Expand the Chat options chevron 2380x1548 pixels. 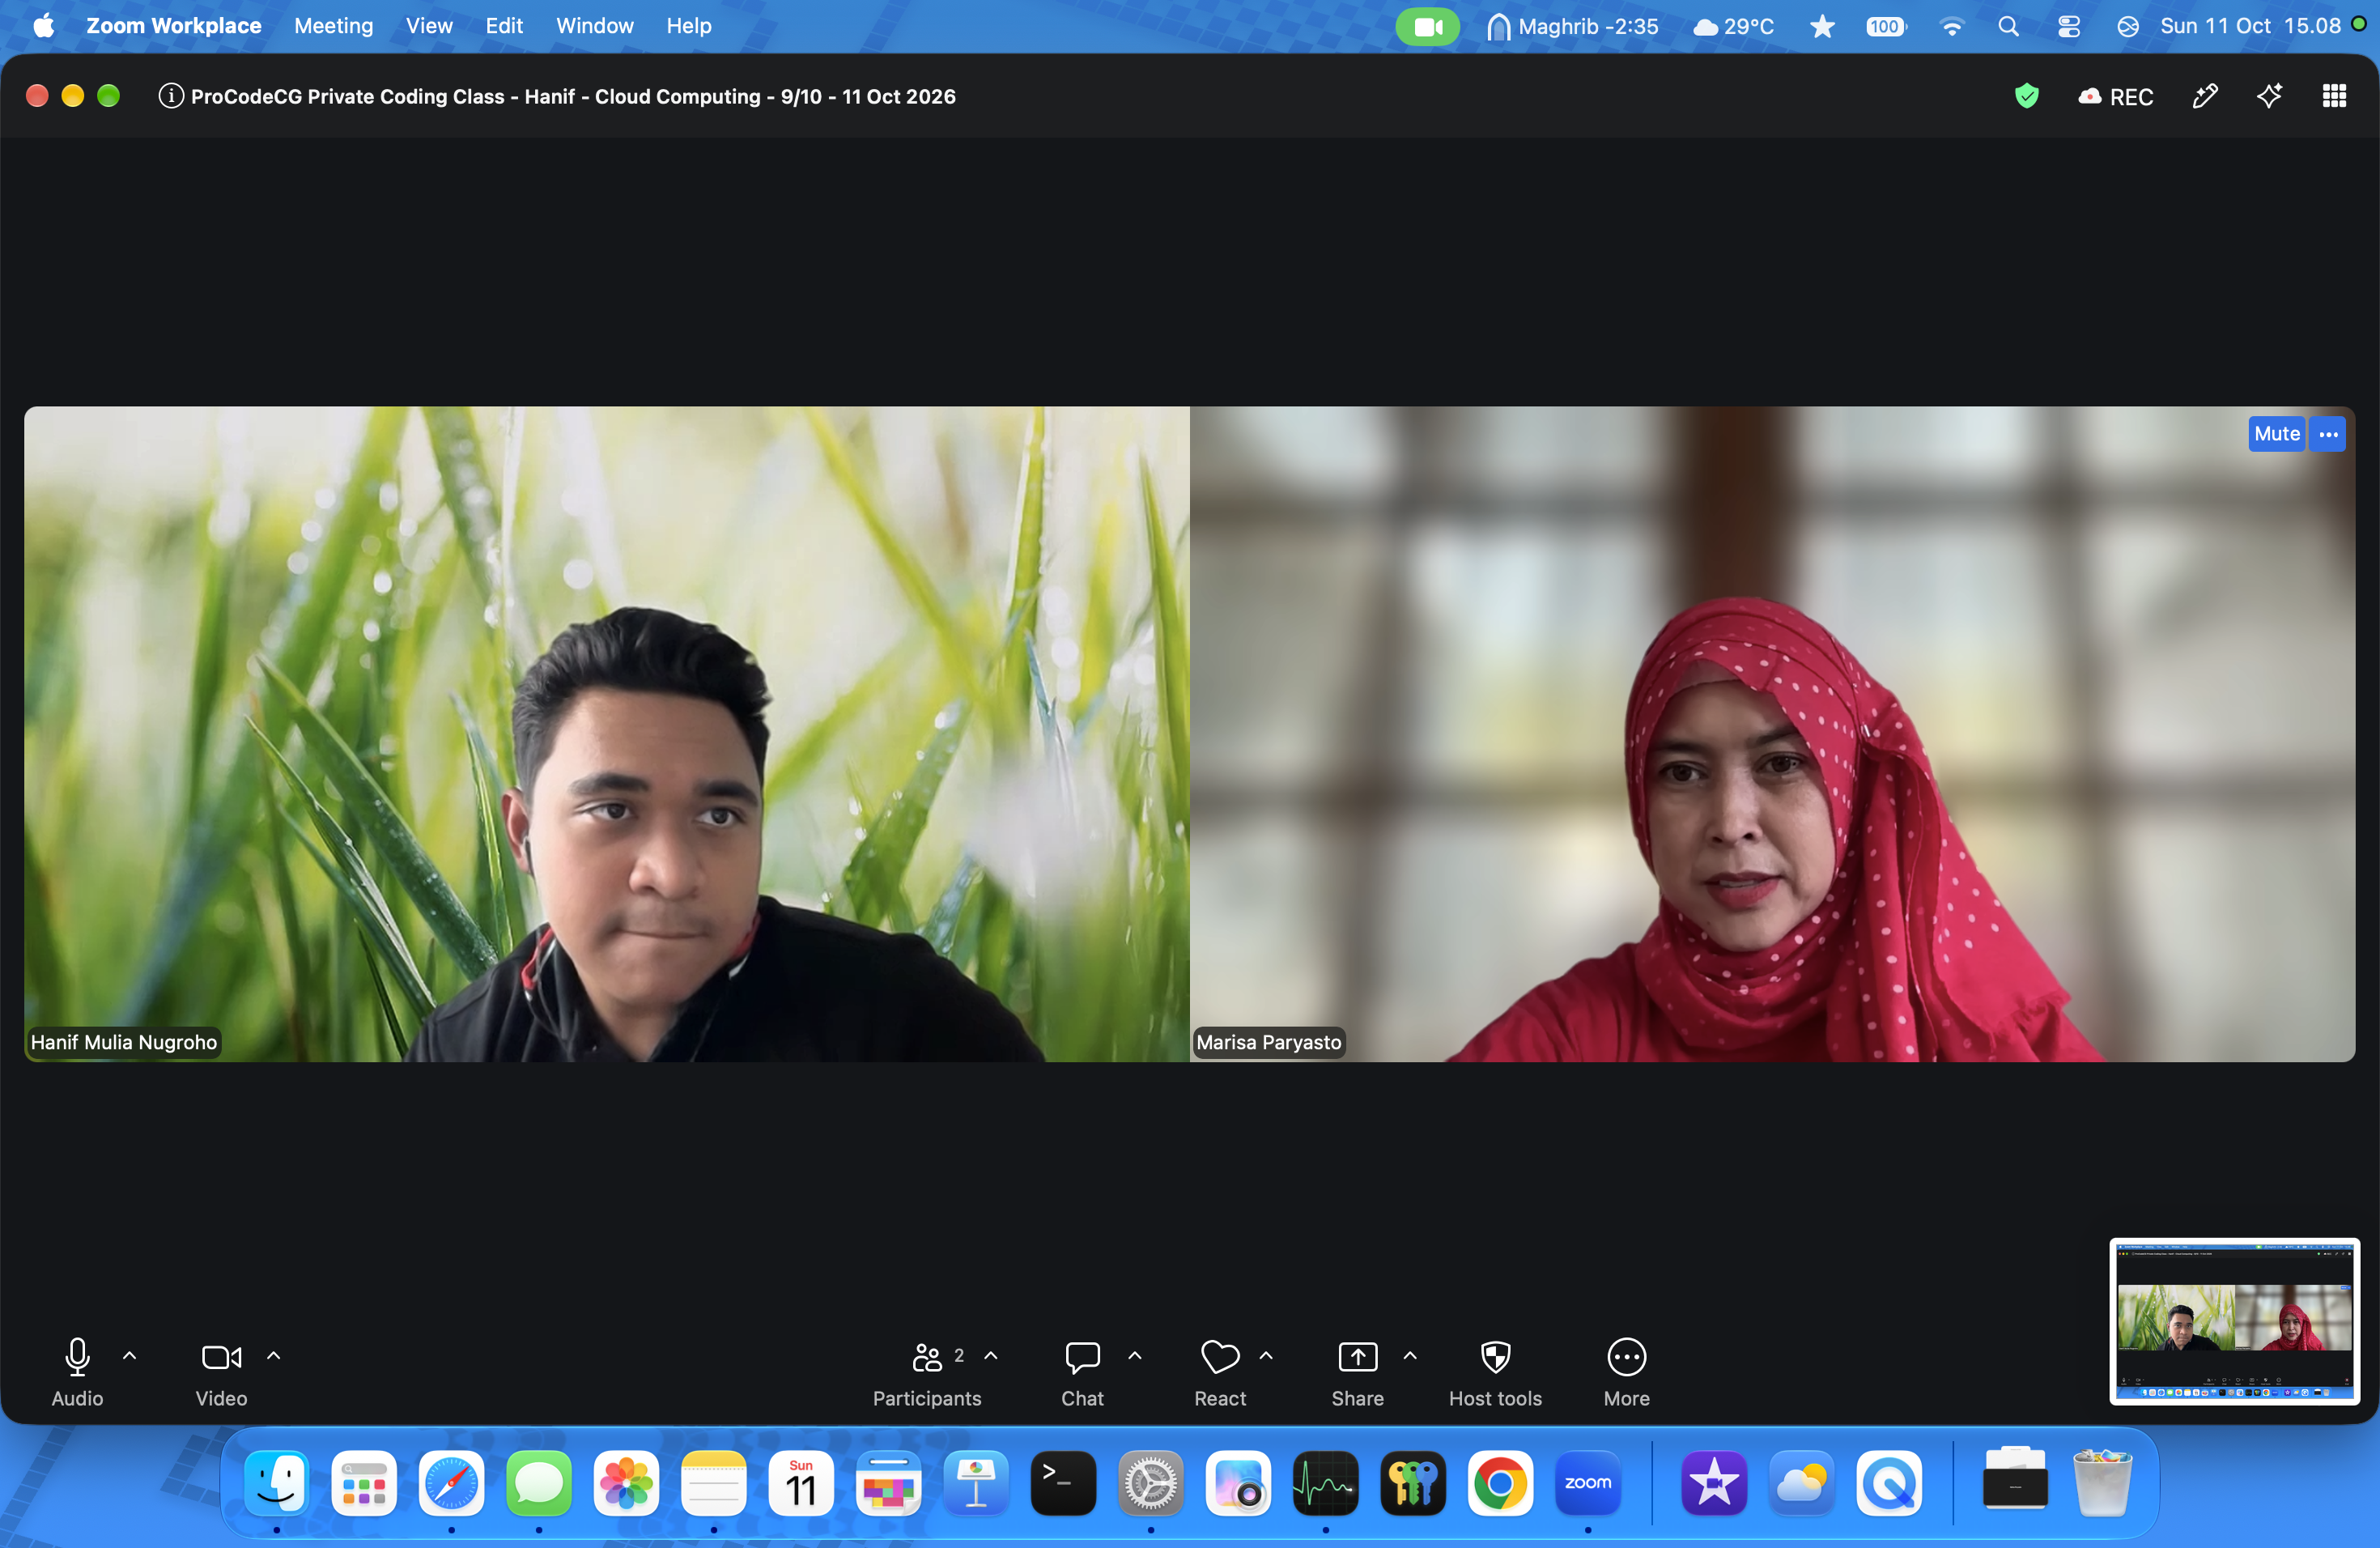click(x=1135, y=1356)
